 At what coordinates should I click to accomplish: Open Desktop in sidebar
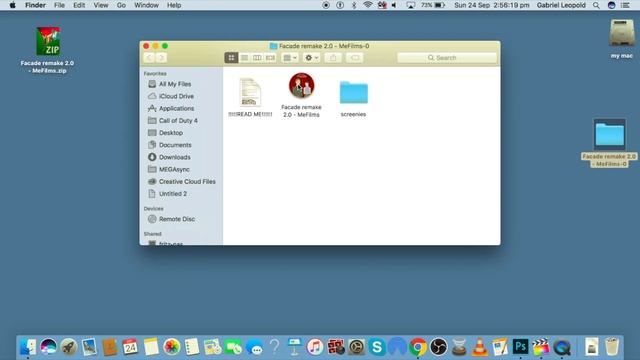point(171,133)
